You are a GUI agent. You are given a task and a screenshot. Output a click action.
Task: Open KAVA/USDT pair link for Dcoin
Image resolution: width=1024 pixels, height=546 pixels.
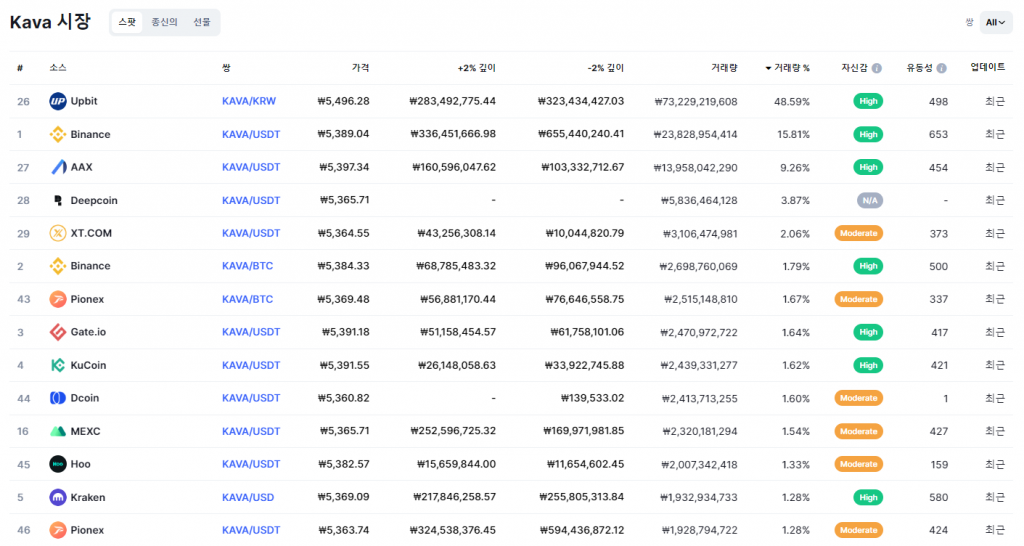[251, 398]
